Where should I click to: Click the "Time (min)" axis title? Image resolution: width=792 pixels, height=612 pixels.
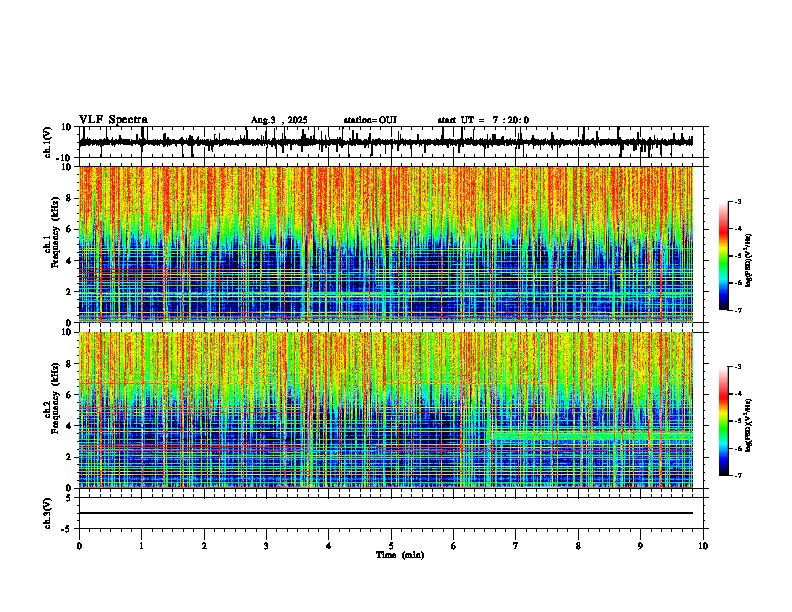(400, 555)
